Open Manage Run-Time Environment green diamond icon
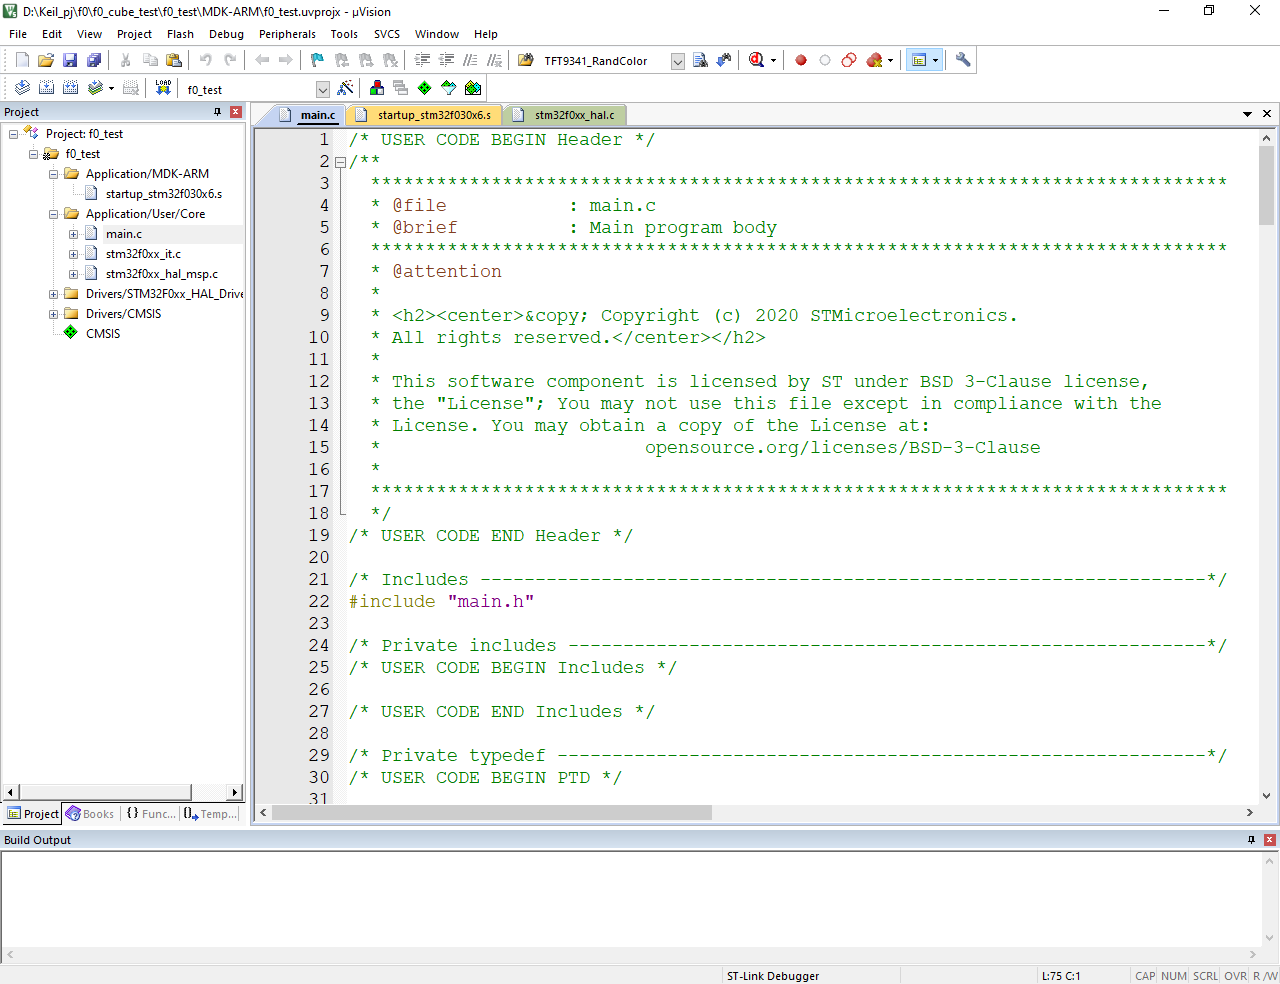The width and height of the screenshot is (1280, 984). pos(425,88)
